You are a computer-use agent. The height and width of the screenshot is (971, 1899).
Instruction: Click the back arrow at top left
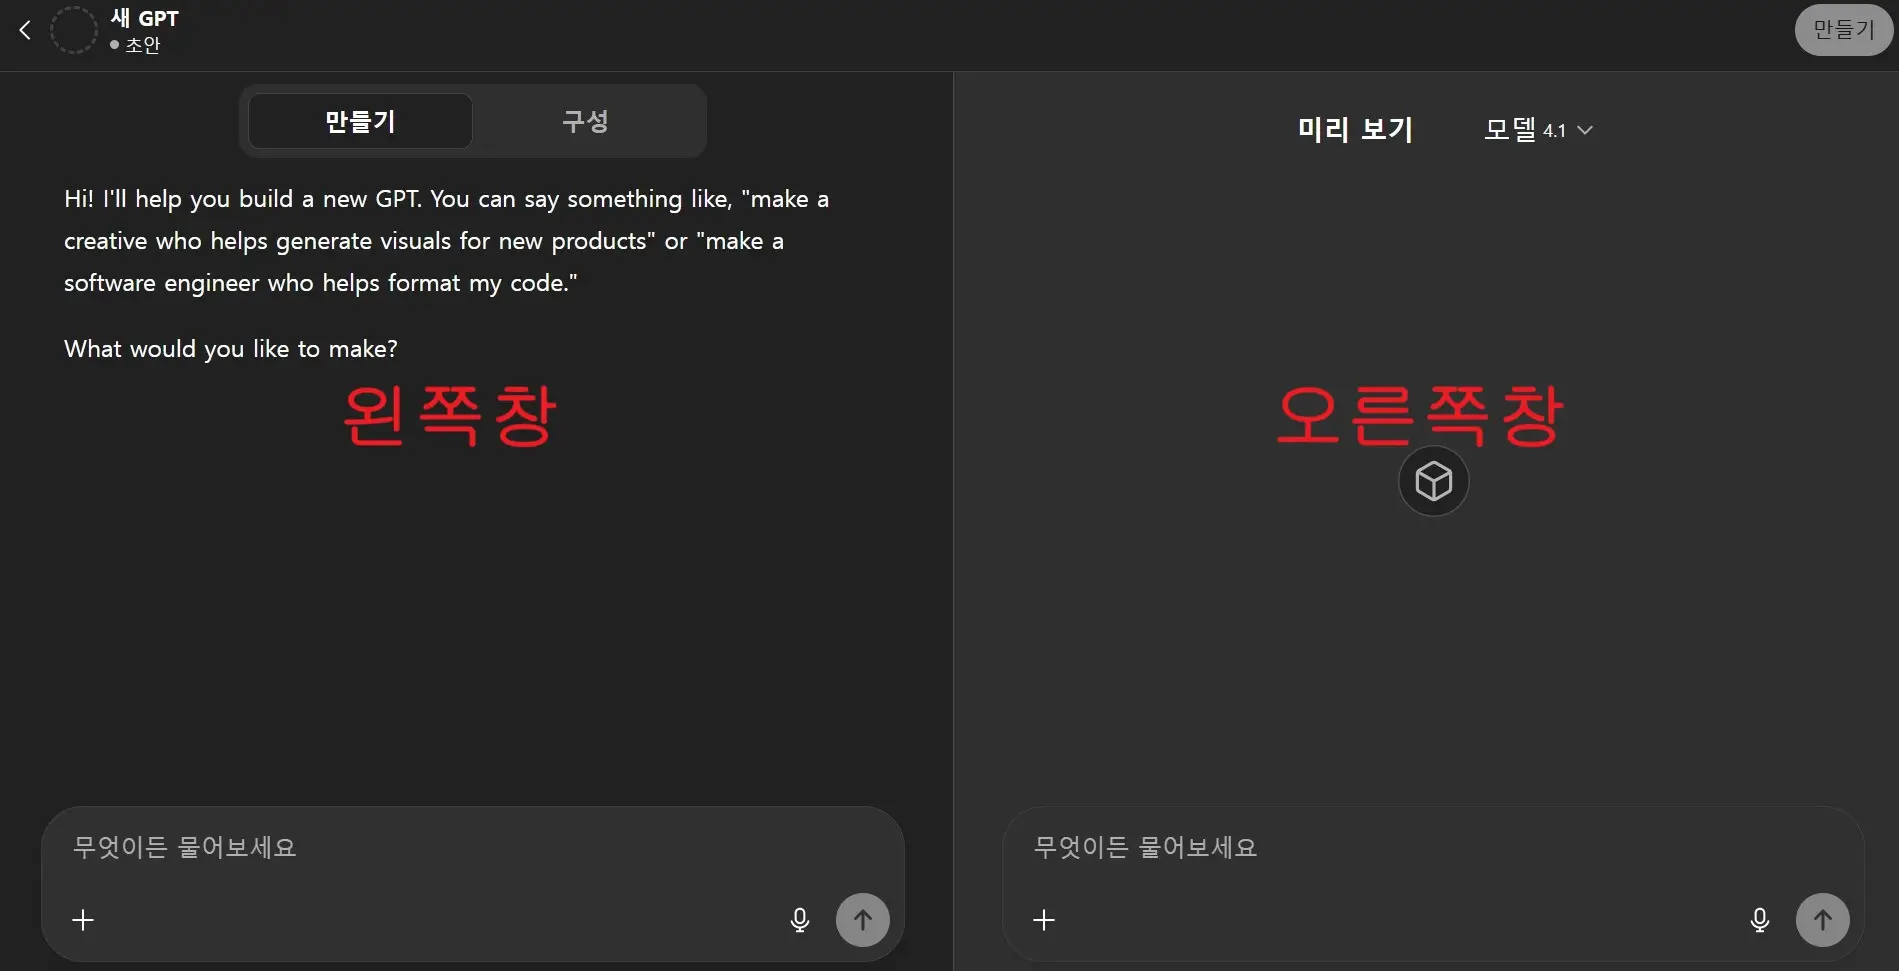24,30
